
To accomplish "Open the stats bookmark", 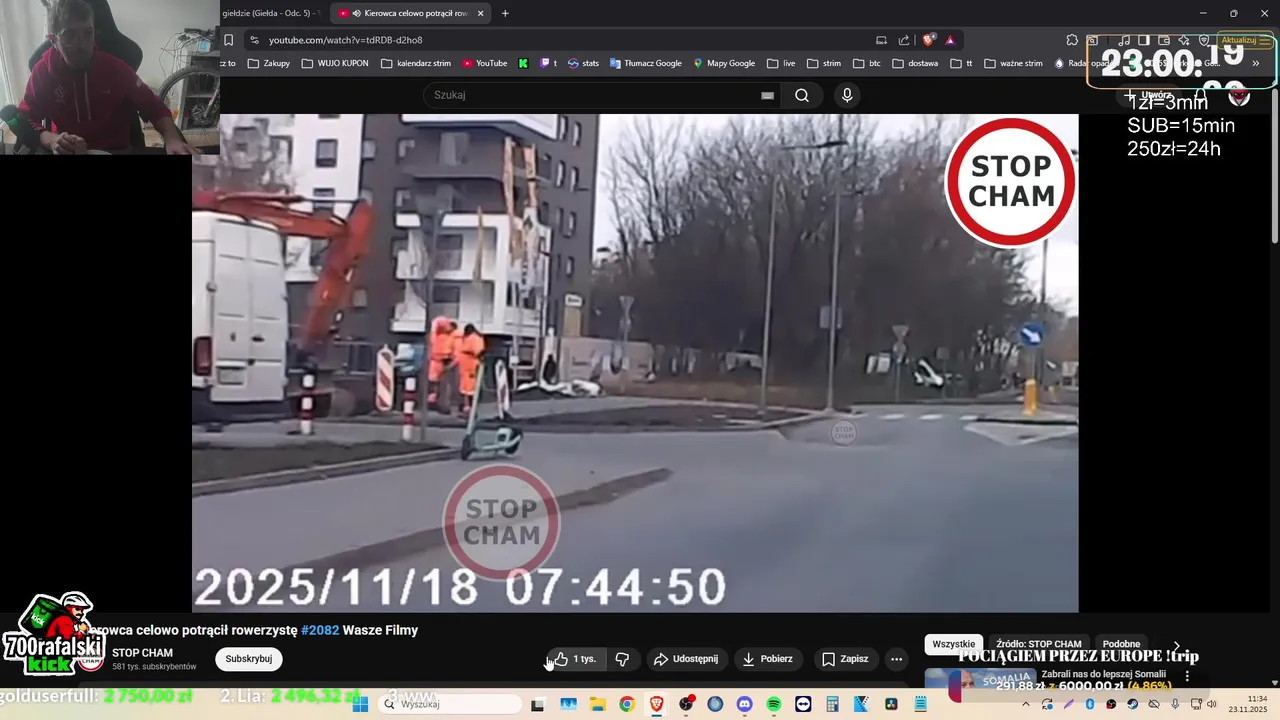I will click(583, 63).
